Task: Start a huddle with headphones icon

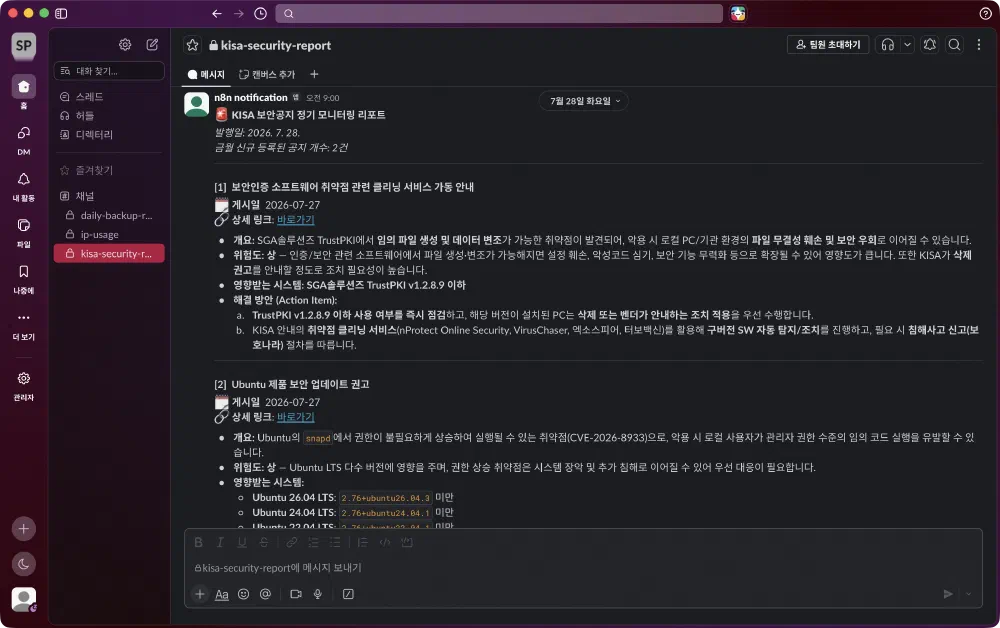Action: (x=888, y=44)
